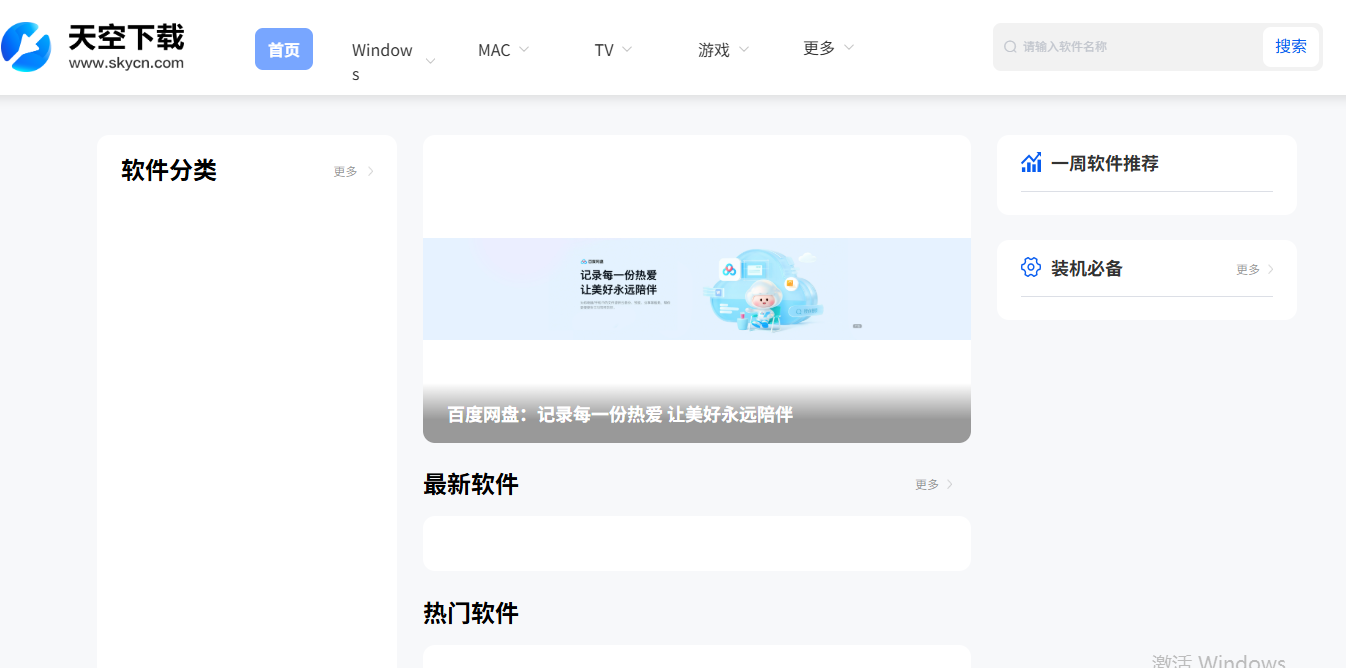Click the 最新软件 heading
Screen dimensions: 1346x668
[x=471, y=485]
